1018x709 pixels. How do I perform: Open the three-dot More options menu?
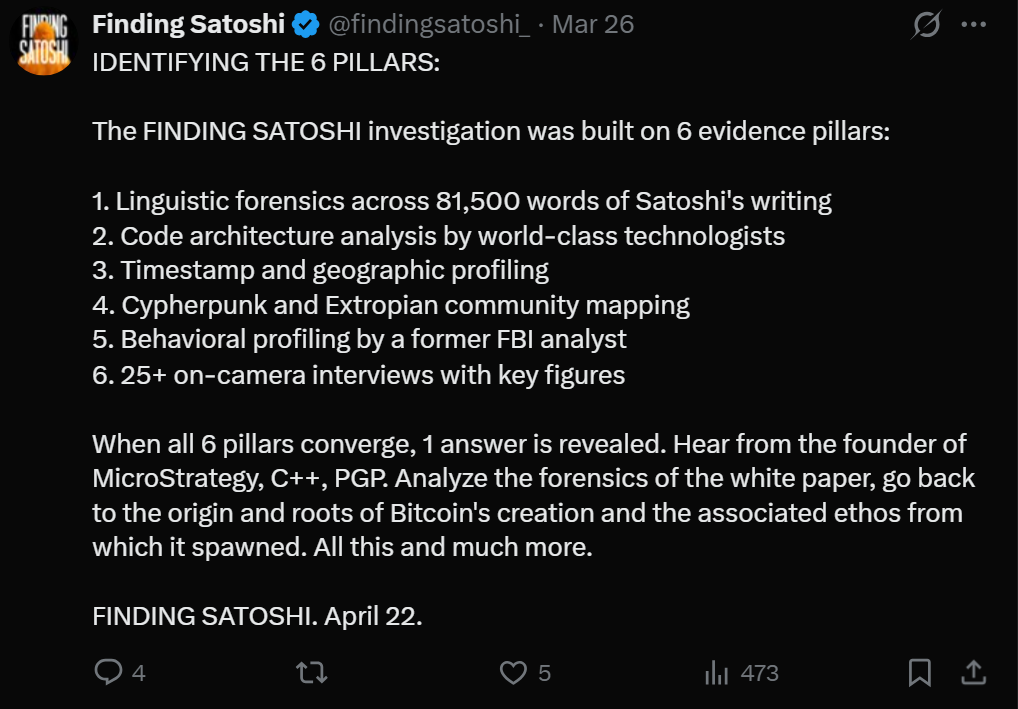pyautogui.click(x=973, y=25)
